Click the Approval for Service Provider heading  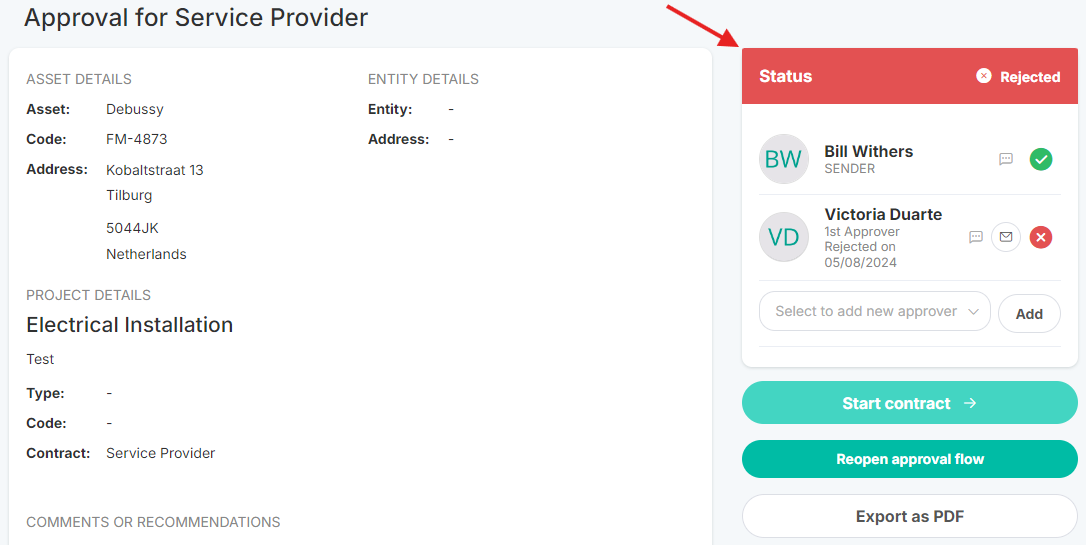196,17
